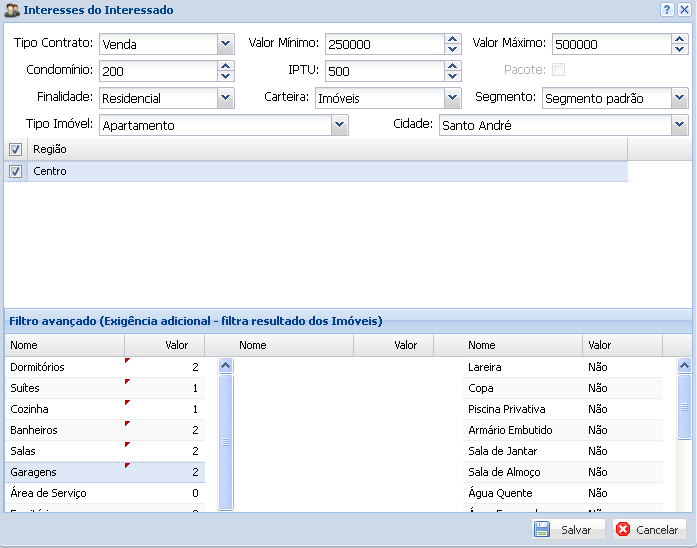This screenshot has width=697, height=548.
Task: Decrease Valor Máximo with down arrow
Action: pos(678,49)
